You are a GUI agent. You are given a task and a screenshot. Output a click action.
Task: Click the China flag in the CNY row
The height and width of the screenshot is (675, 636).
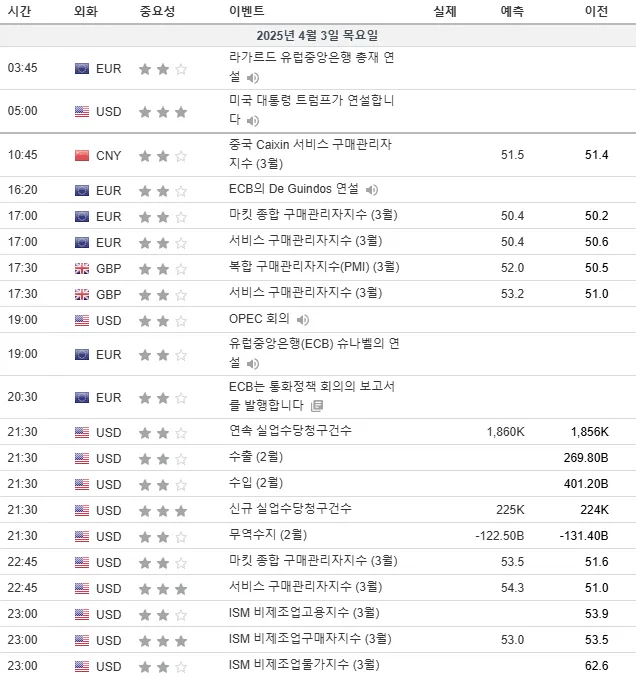click(82, 155)
